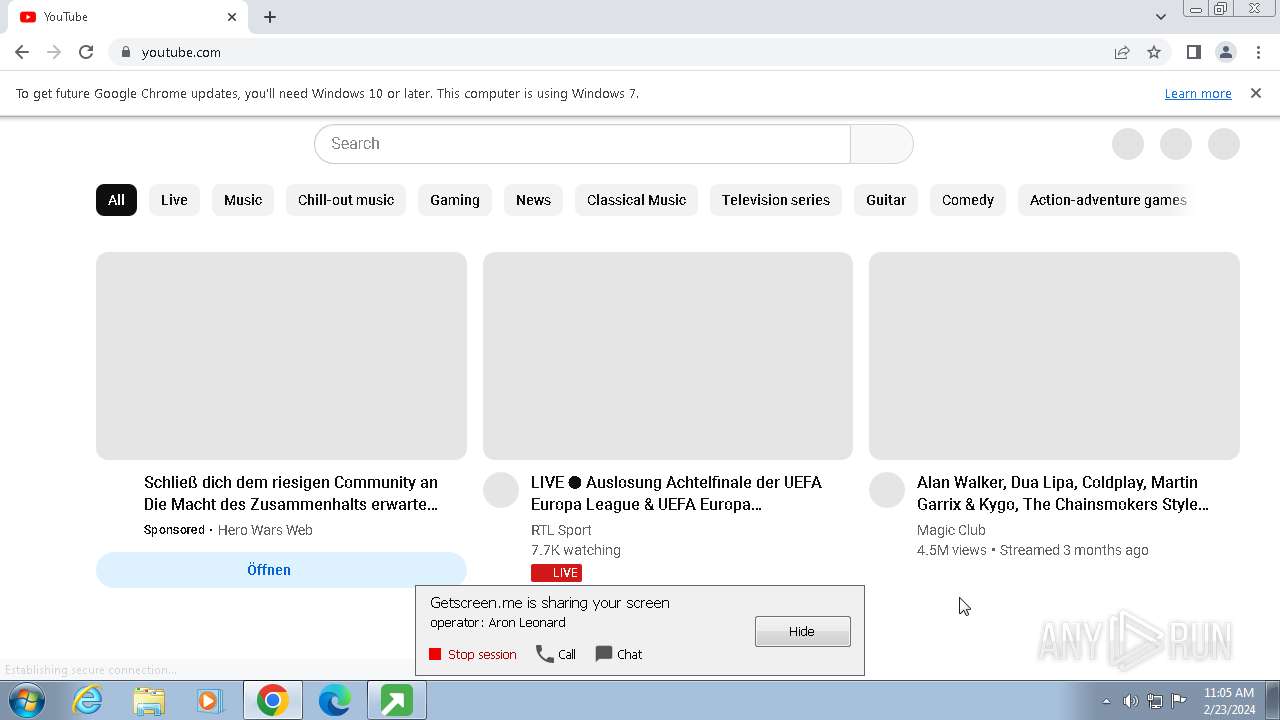
Task: Open LIVE Auslosung Achtelfinale video title
Action: [676, 493]
